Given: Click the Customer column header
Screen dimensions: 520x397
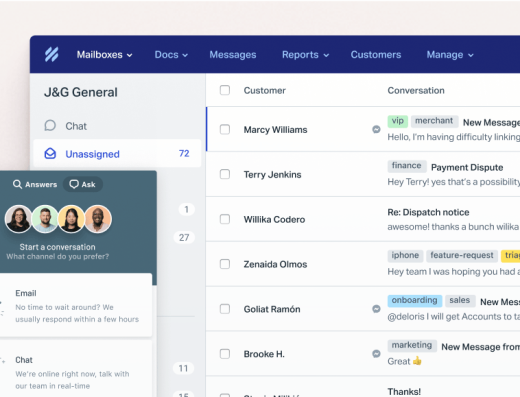Looking at the screenshot, I should 265,90.
